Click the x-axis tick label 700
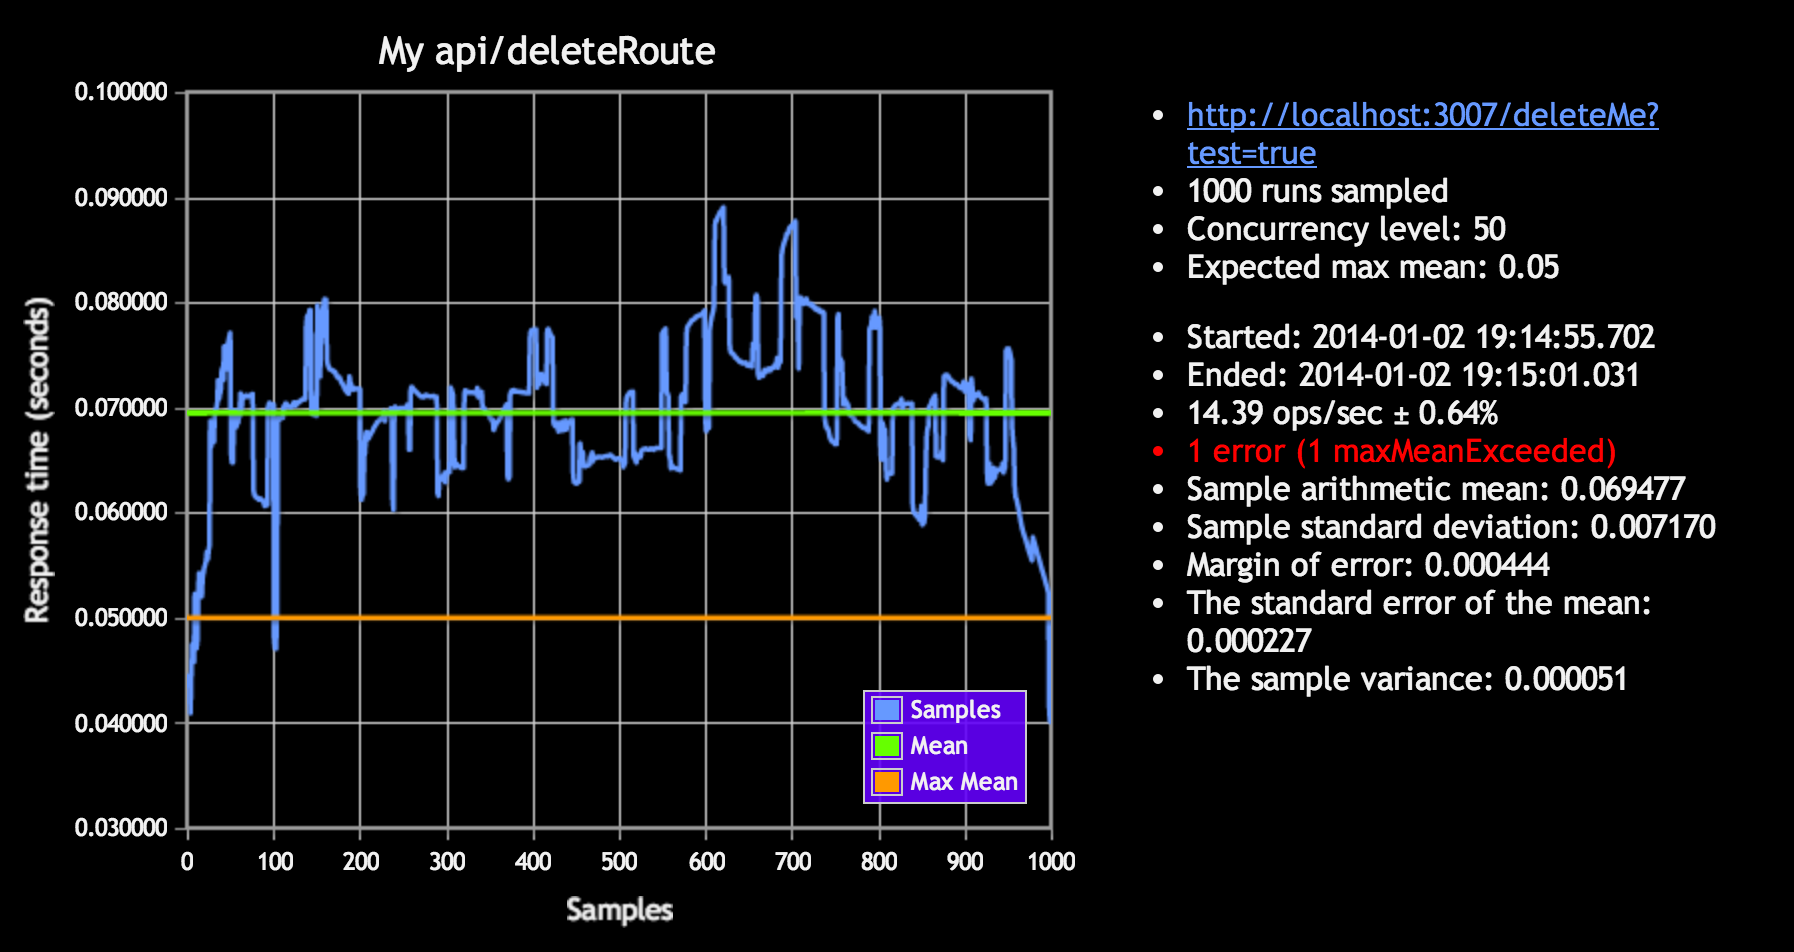 click(792, 861)
